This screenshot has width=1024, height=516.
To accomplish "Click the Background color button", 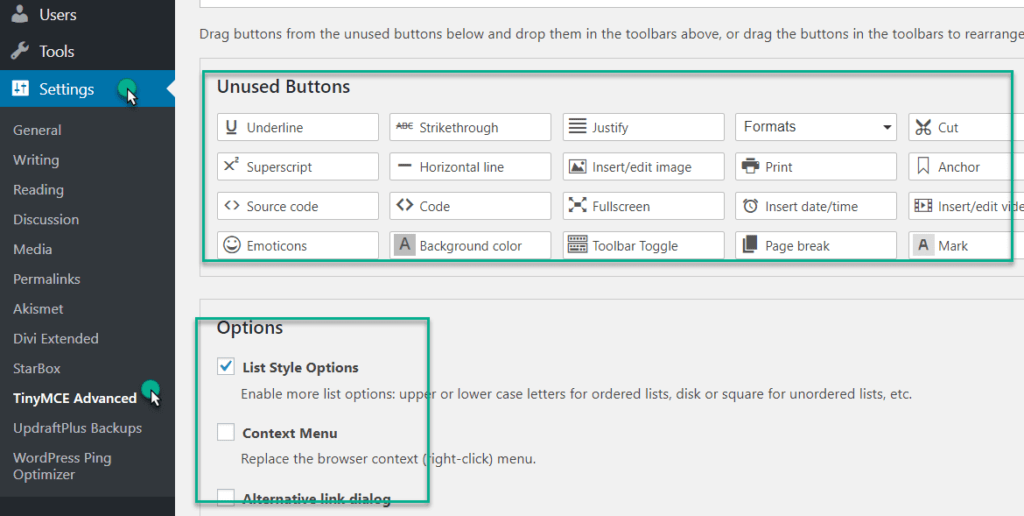I will click(x=470, y=245).
